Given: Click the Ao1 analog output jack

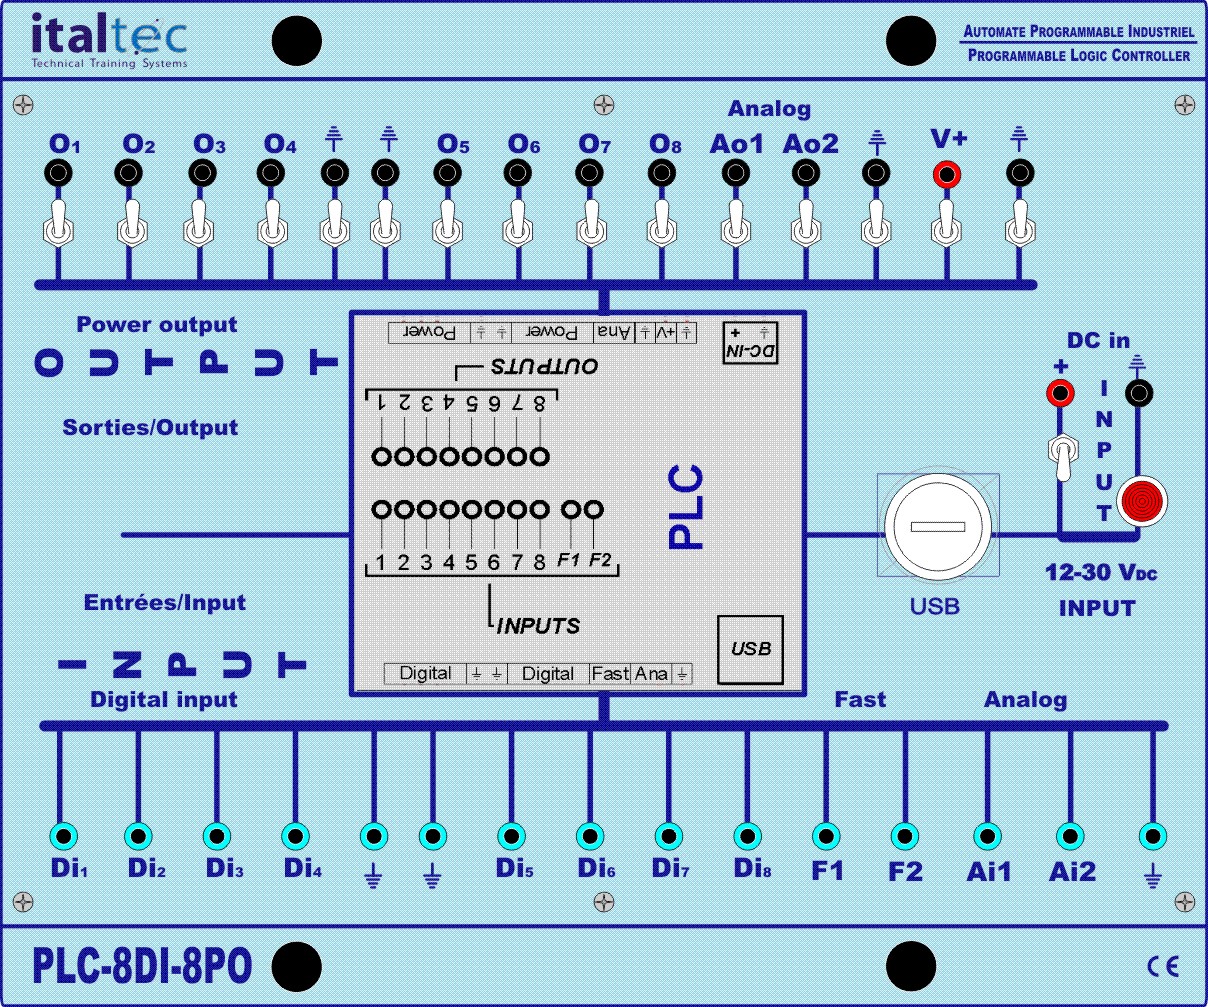Looking at the screenshot, I should click(x=736, y=174).
